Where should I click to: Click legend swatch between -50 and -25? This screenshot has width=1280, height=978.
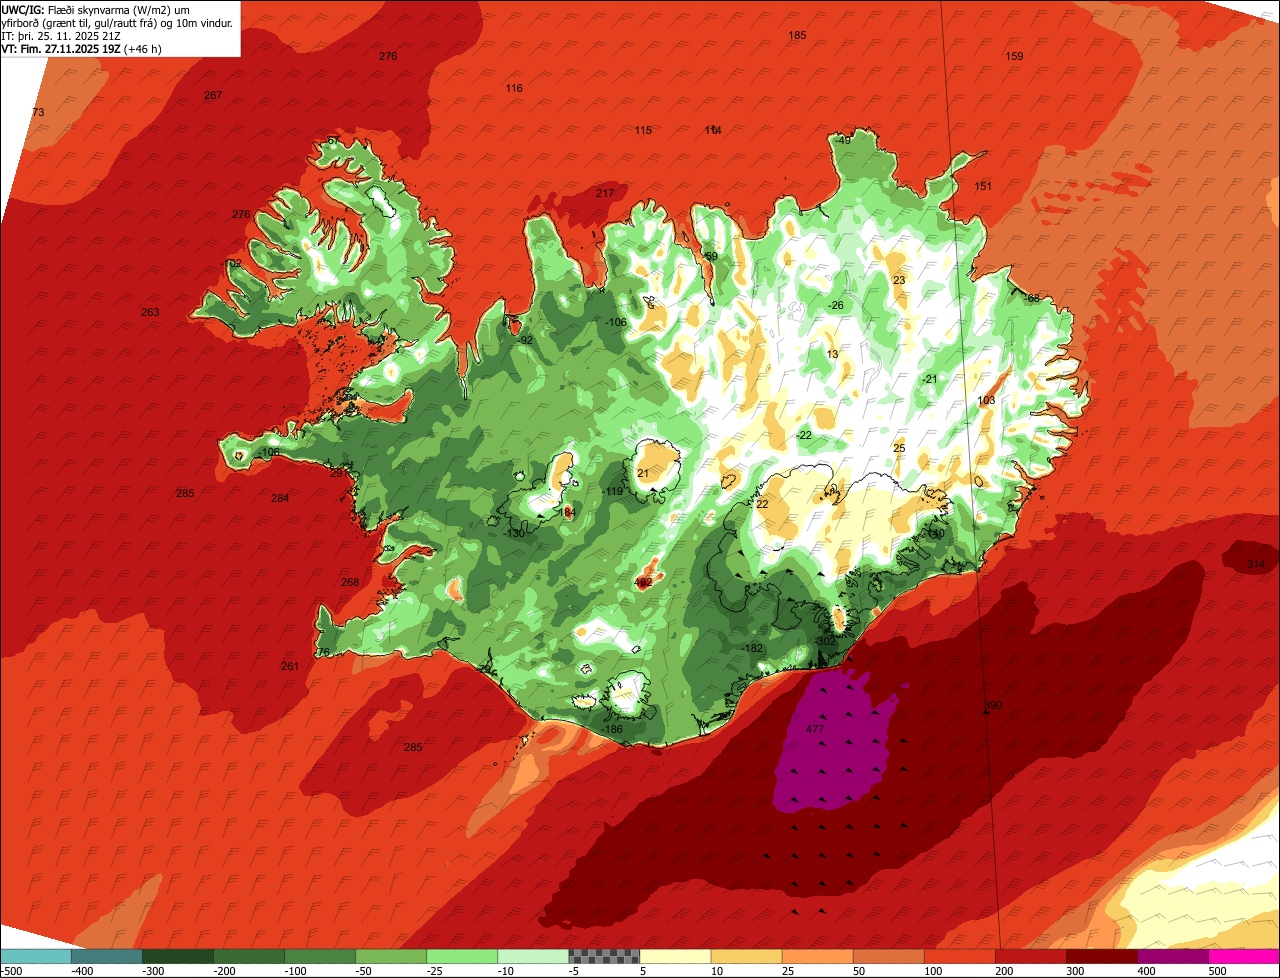[390, 956]
